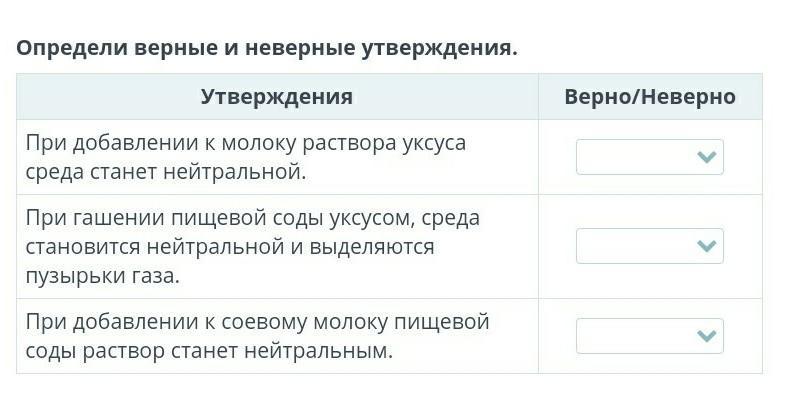Screen dimensions: 789x393
Task: Click the words становится нейтральной и выделяются
Action: click(229, 247)
